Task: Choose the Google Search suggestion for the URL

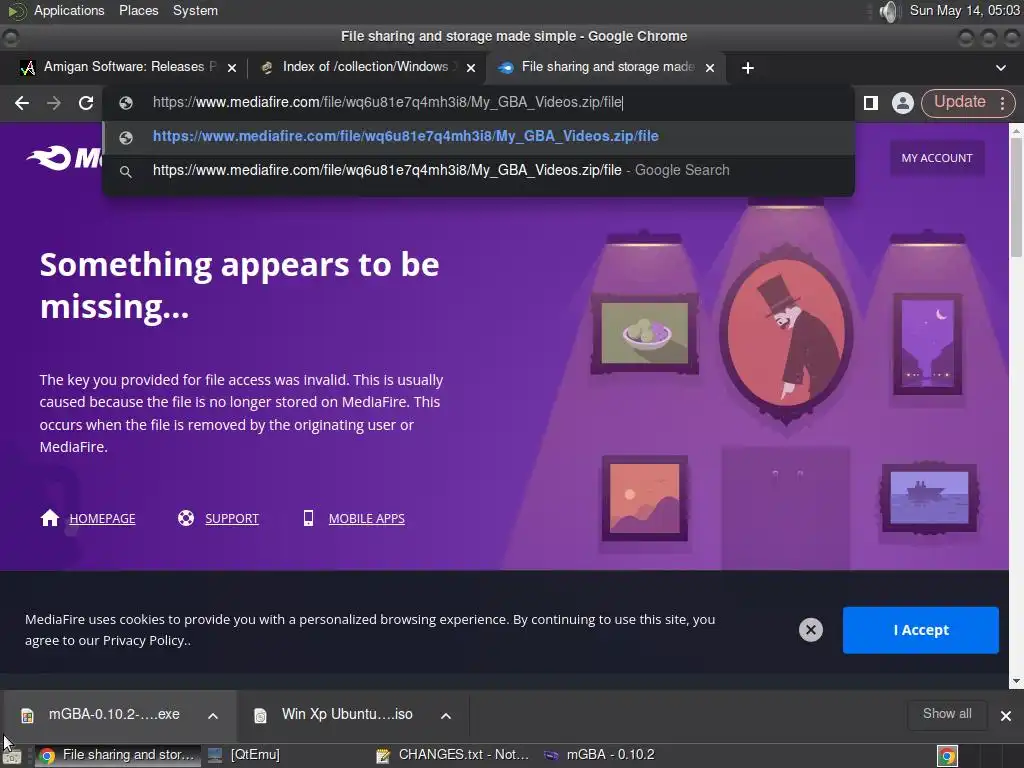Action: 479,170
